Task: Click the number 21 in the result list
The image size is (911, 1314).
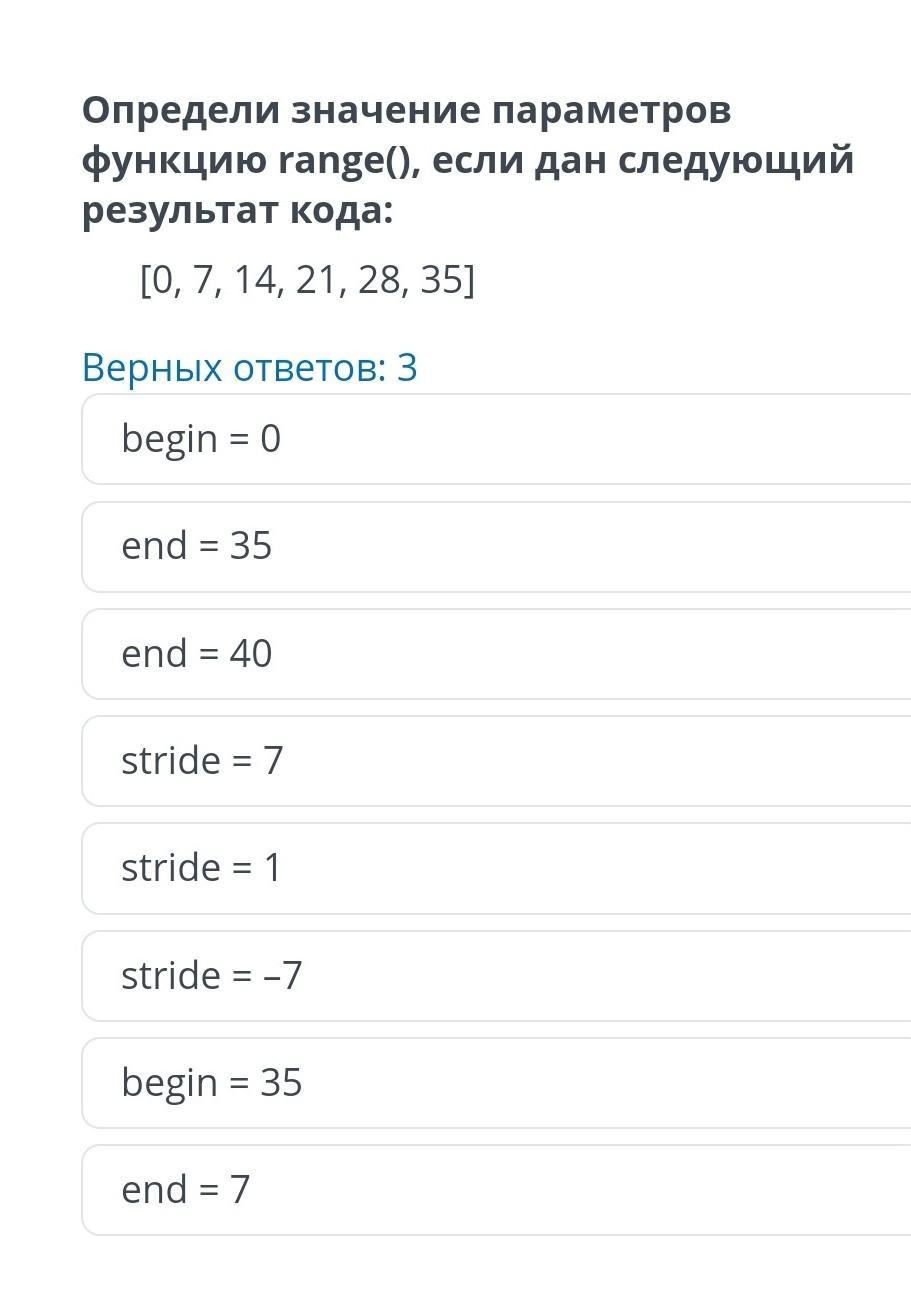Action: [x=316, y=281]
